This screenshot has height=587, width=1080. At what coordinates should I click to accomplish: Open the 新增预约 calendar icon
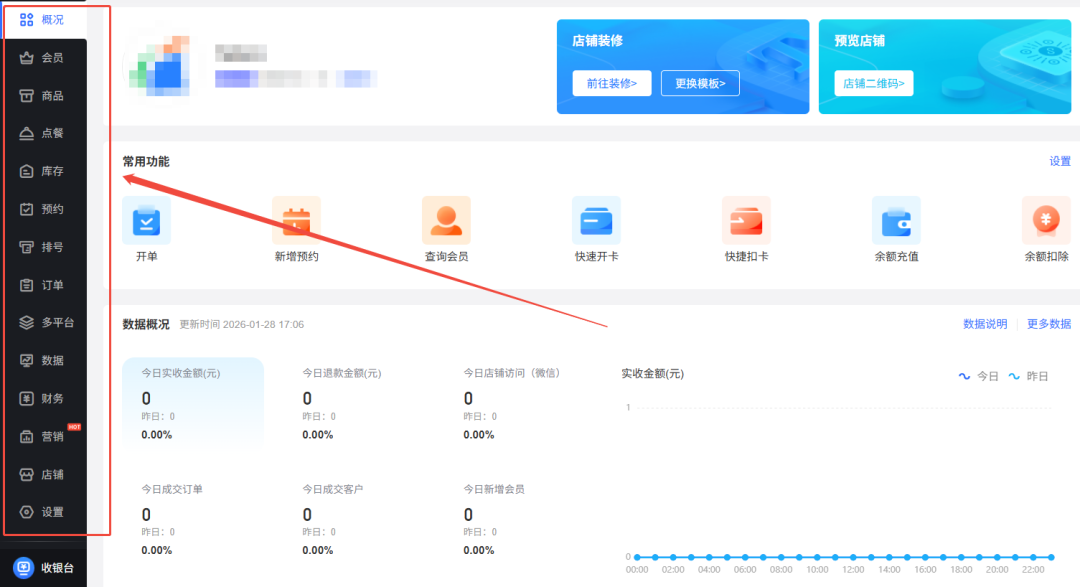pos(296,220)
